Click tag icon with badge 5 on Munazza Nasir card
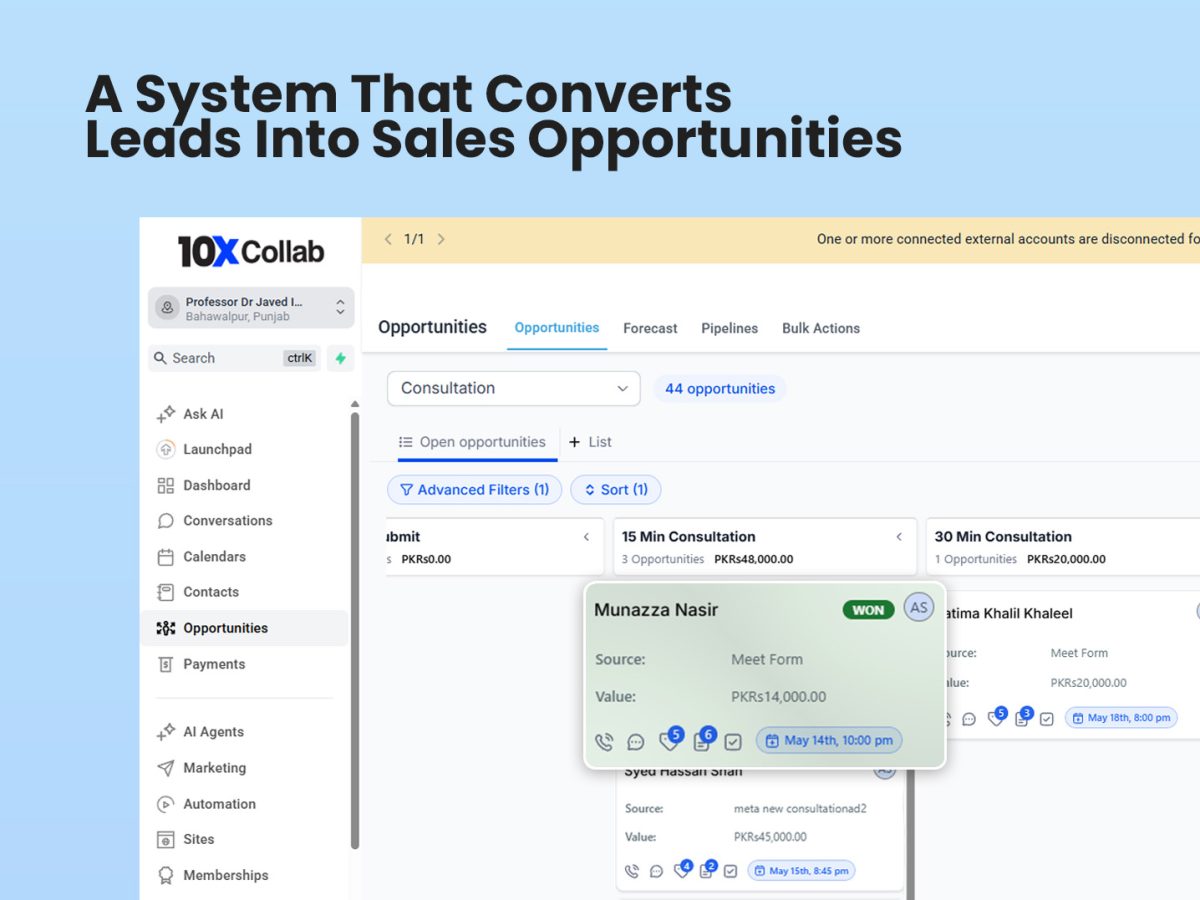1200x900 pixels. point(670,740)
